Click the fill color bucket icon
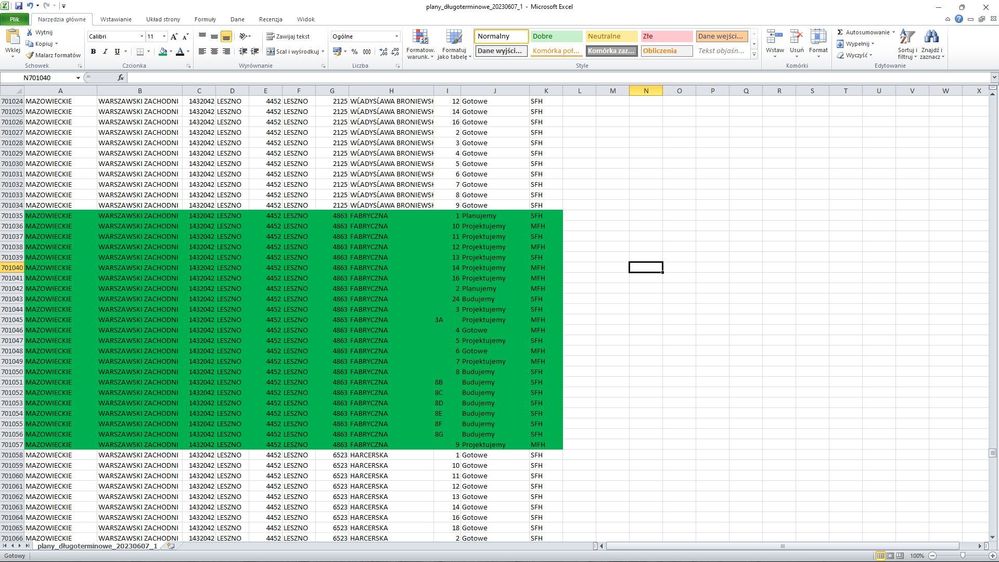This screenshot has height=562, width=999. (164, 52)
